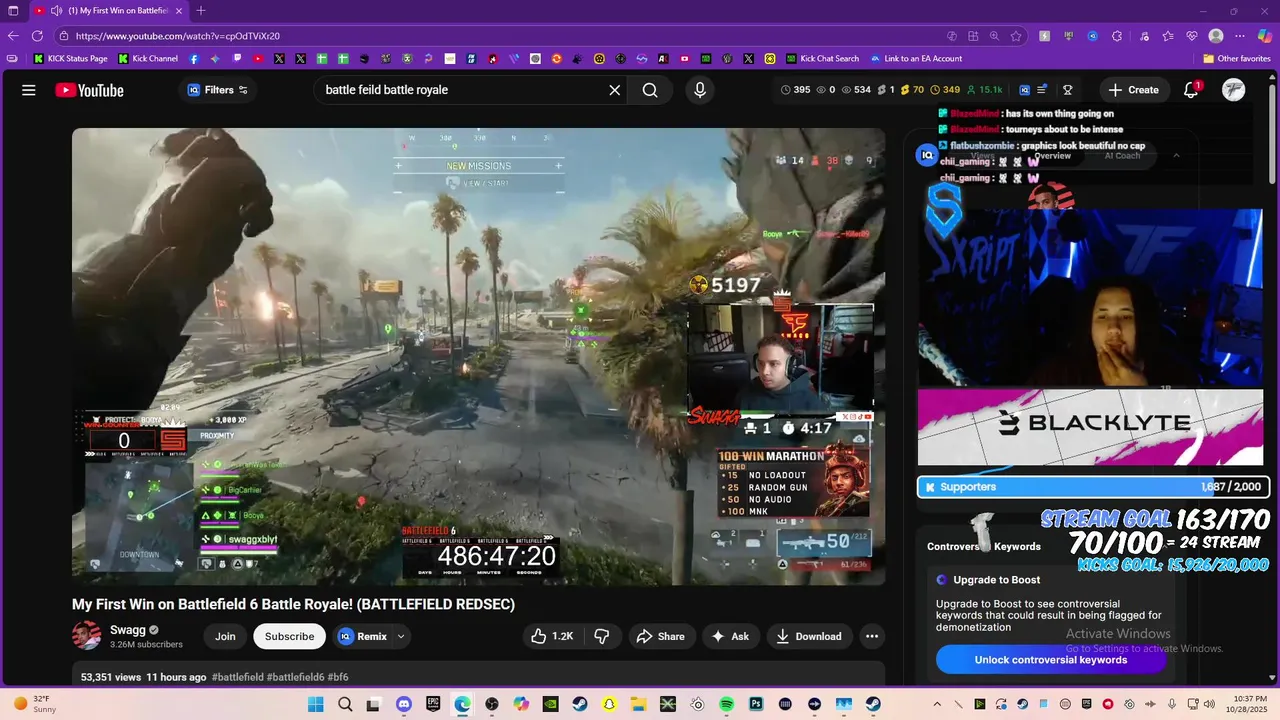
Task: Open the vidIQ Filters button
Action: tap(217, 90)
